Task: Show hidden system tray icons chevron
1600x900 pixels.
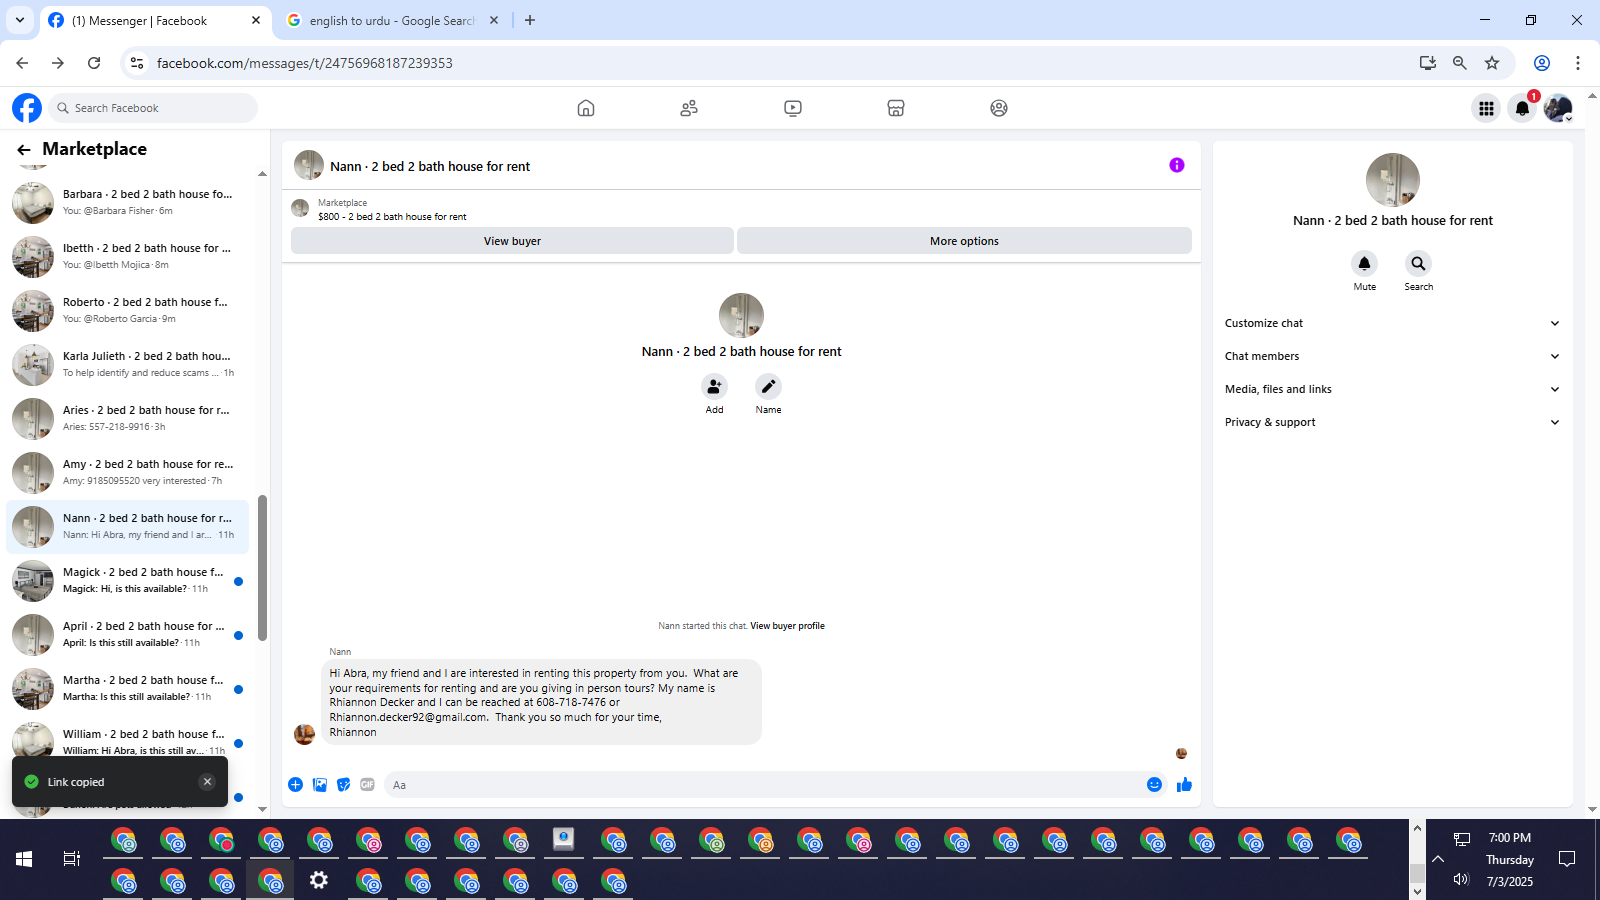Action: (x=1438, y=859)
